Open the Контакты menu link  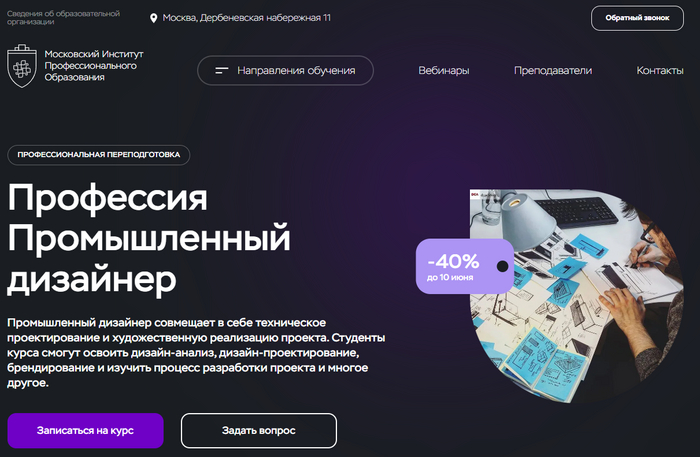coord(660,71)
